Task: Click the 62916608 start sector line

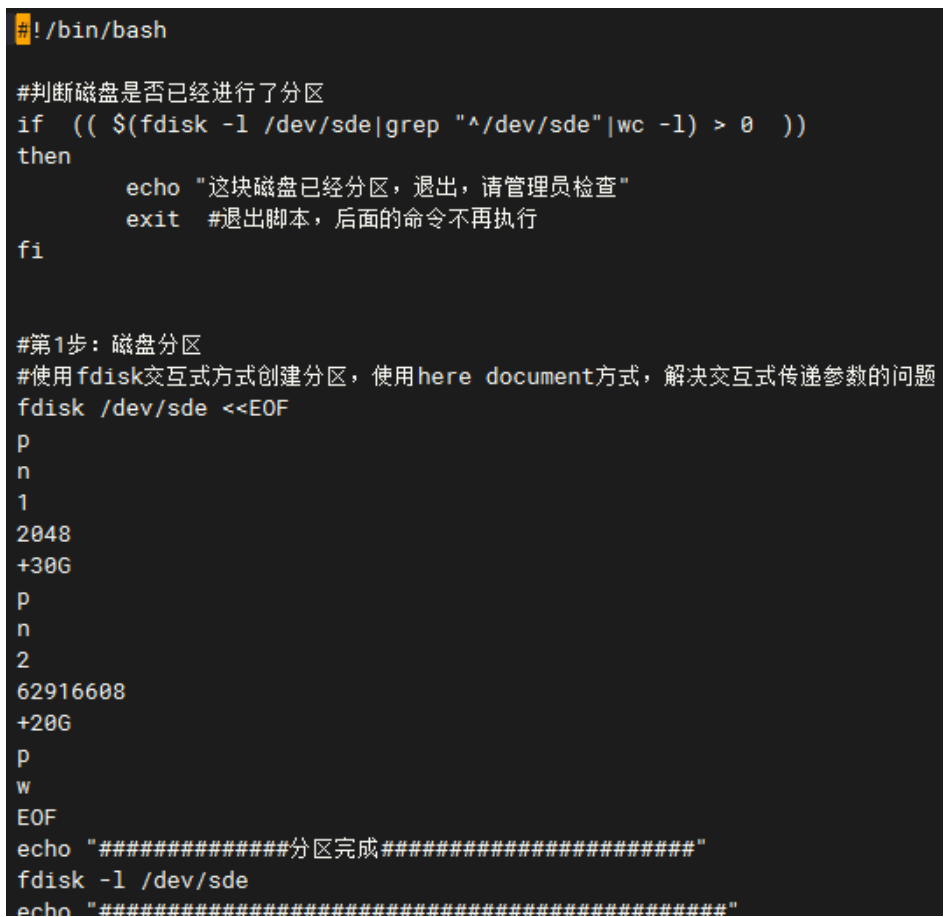Action: 71,691
